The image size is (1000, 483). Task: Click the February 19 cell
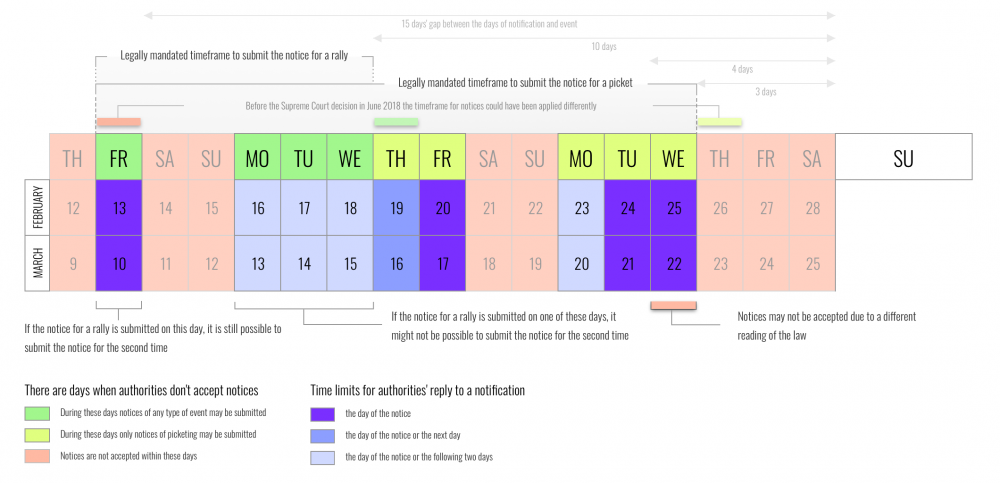click(x=396, y=208)
